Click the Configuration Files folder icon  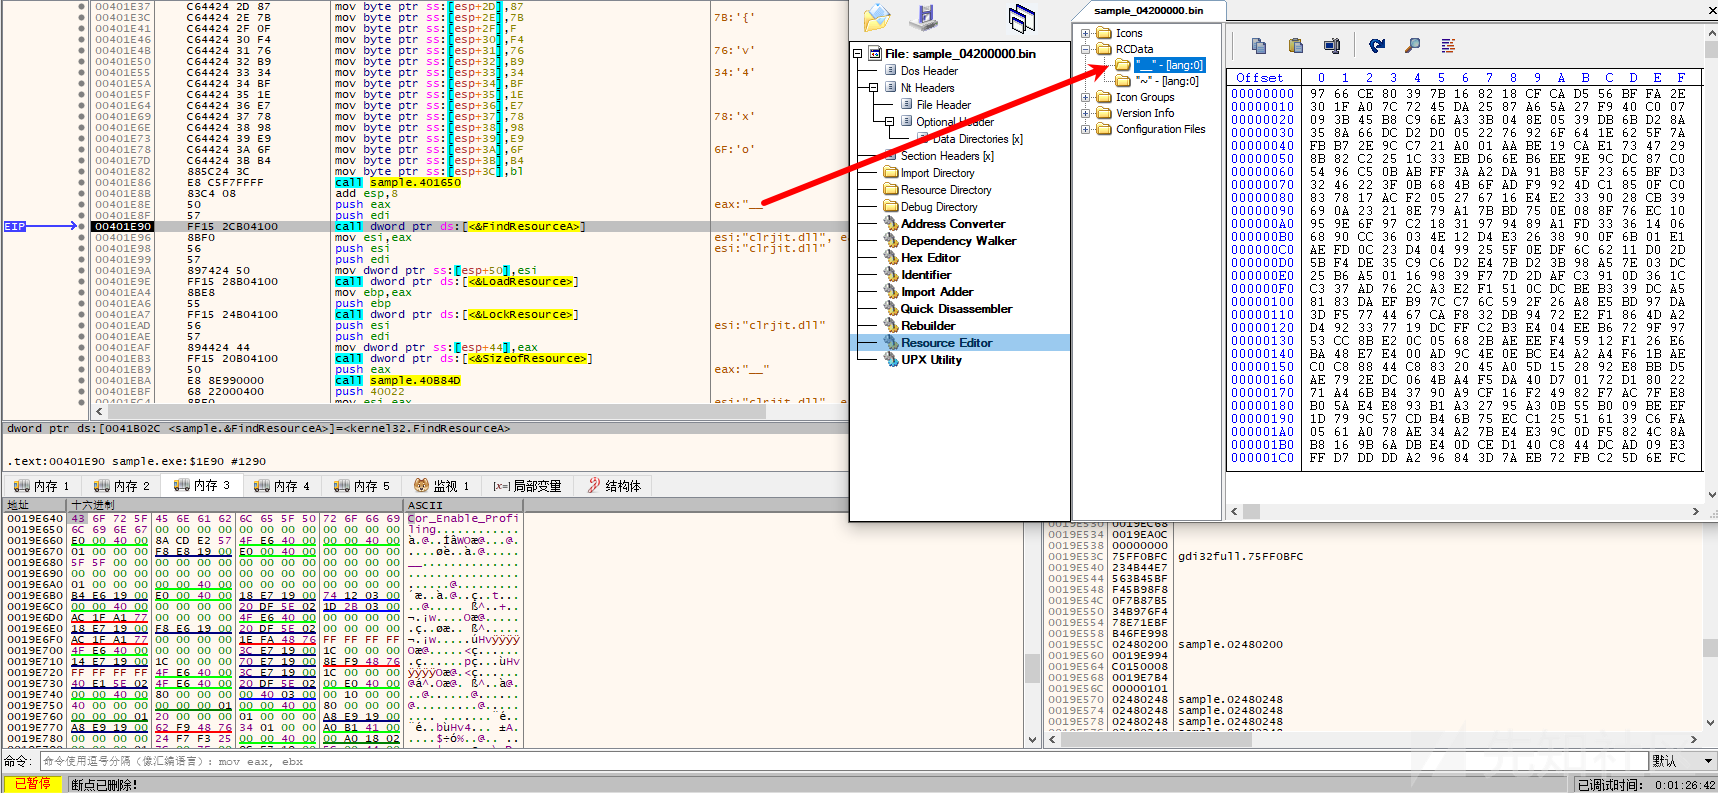1104,129
